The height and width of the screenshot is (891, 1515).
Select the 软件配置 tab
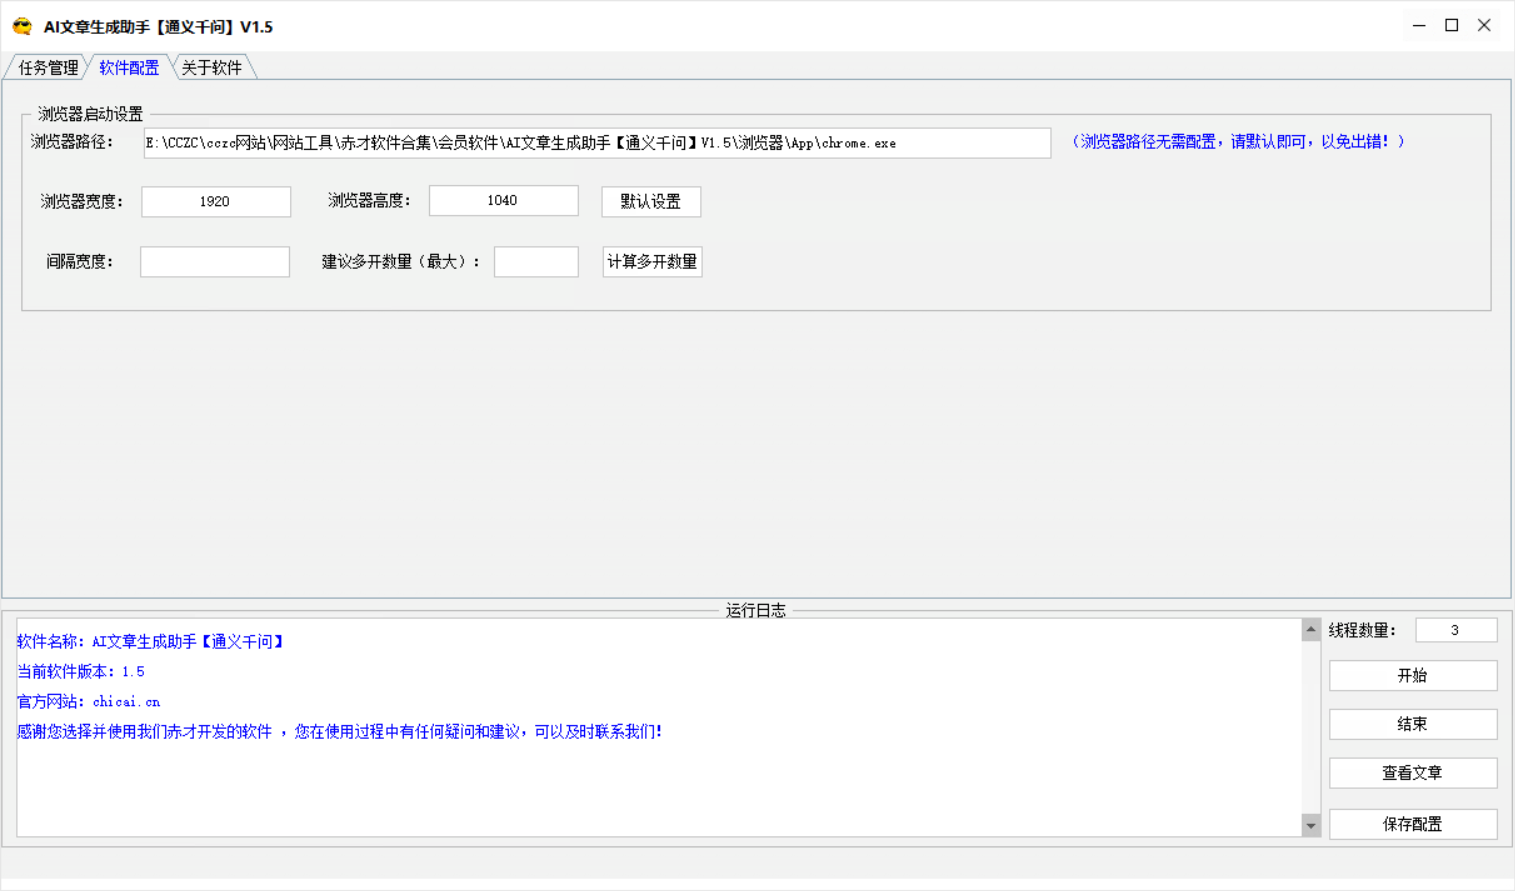pyautogui.click(x=129, y=67)
